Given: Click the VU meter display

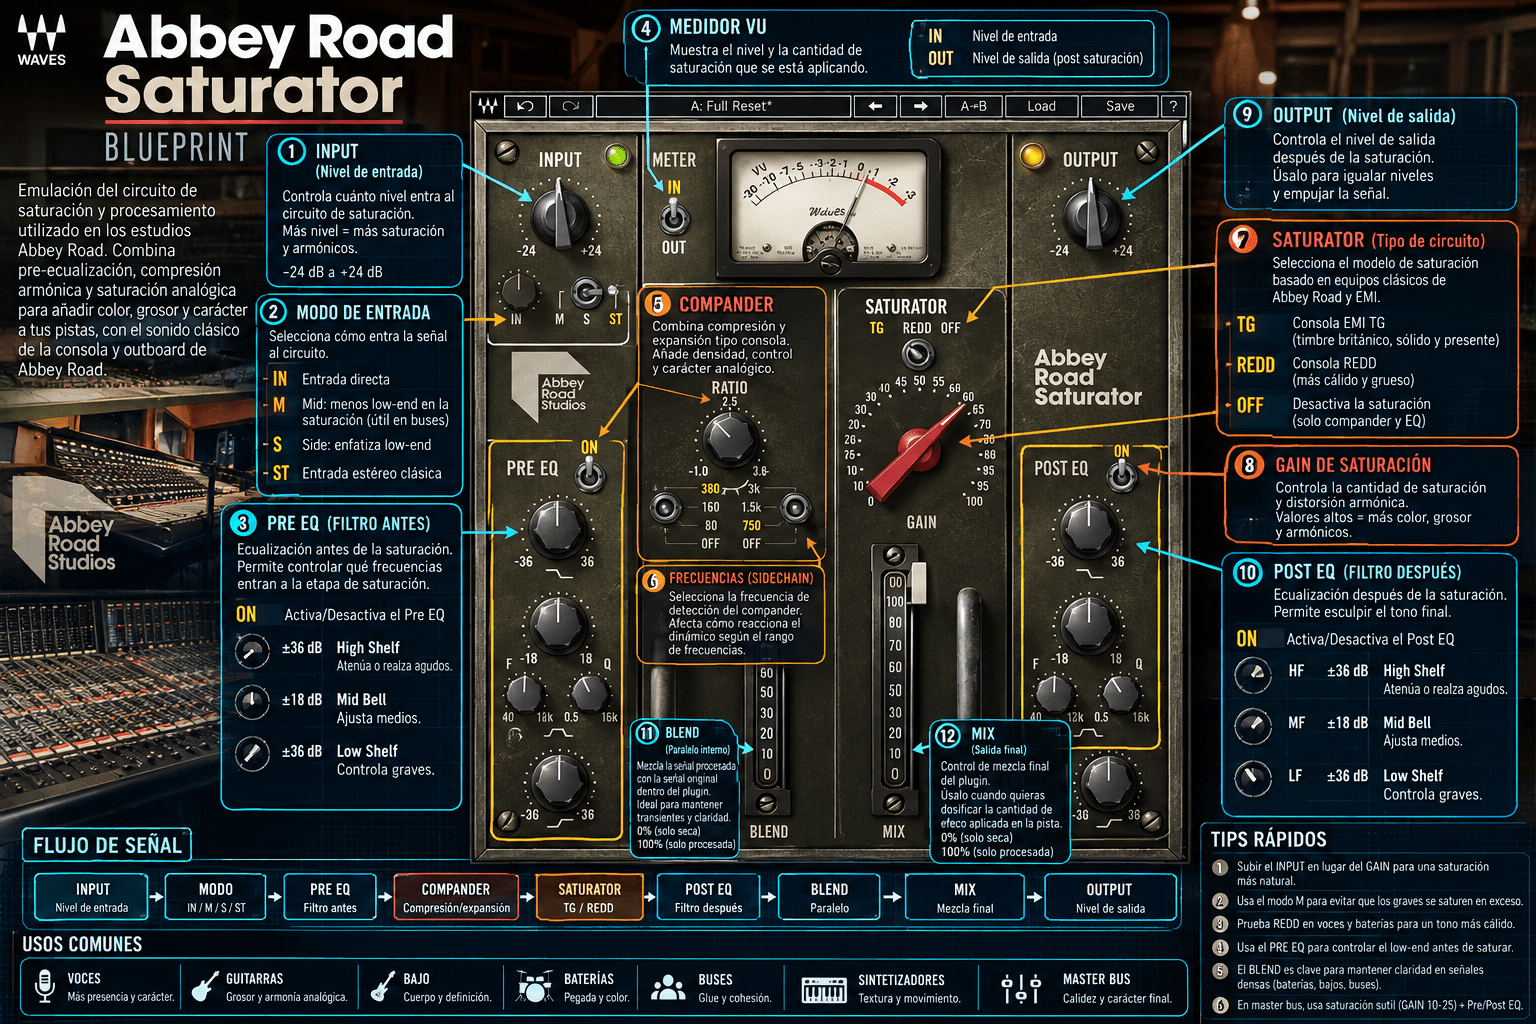Looking at the screenshot, I should coord(829,207).
